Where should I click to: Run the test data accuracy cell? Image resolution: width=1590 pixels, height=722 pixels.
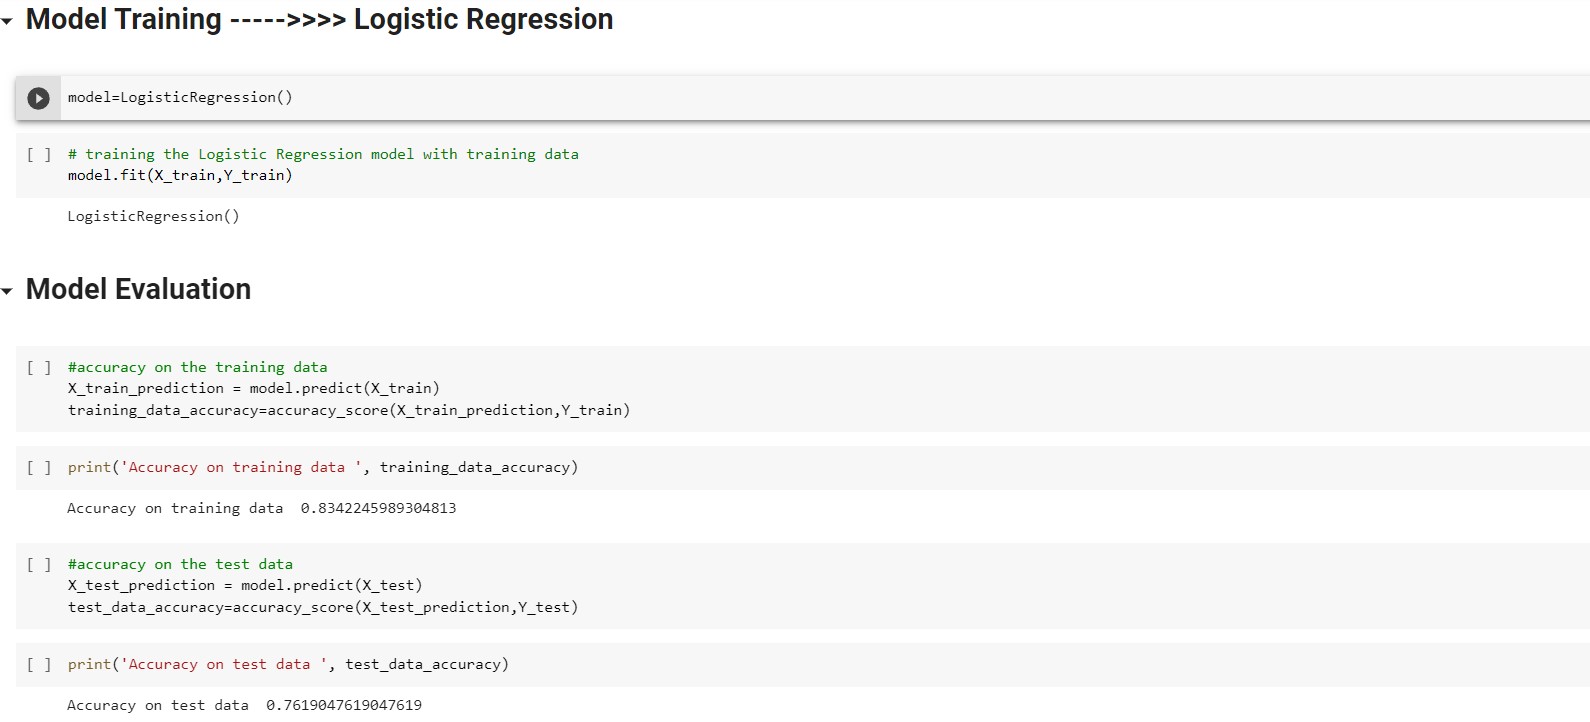(38, 564)
